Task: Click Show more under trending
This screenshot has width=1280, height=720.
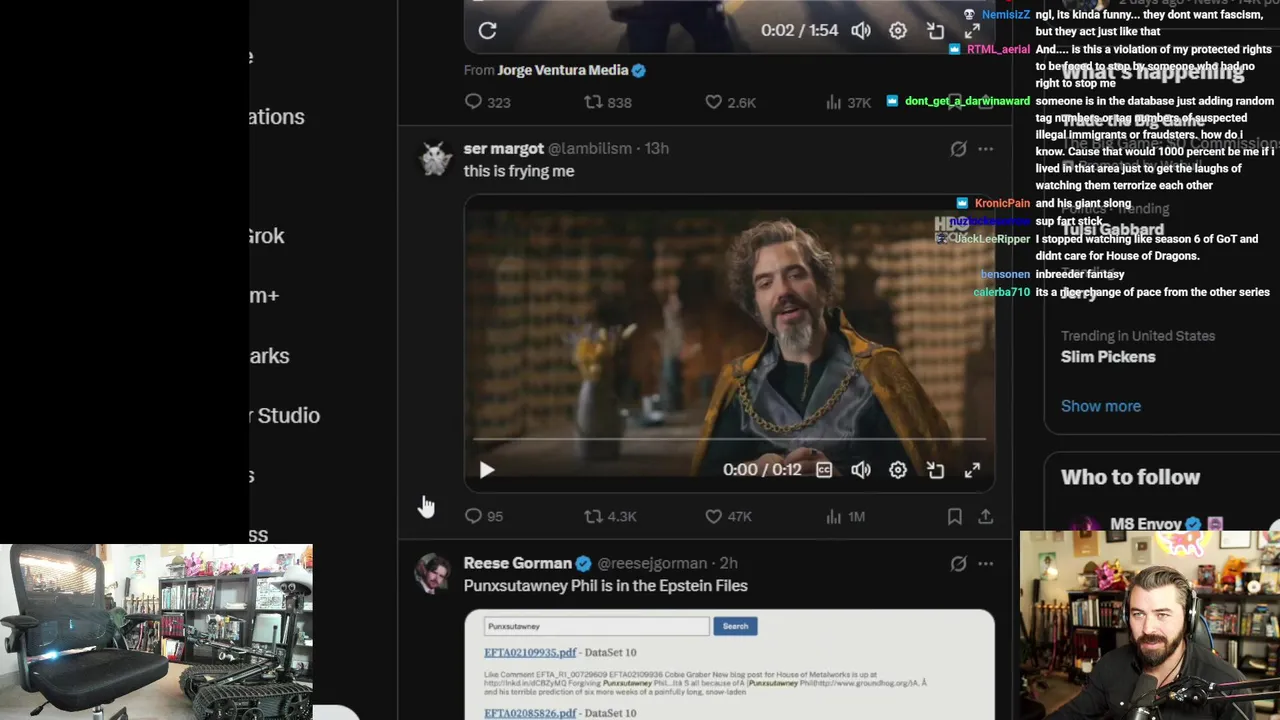Action: (1101, 406)
